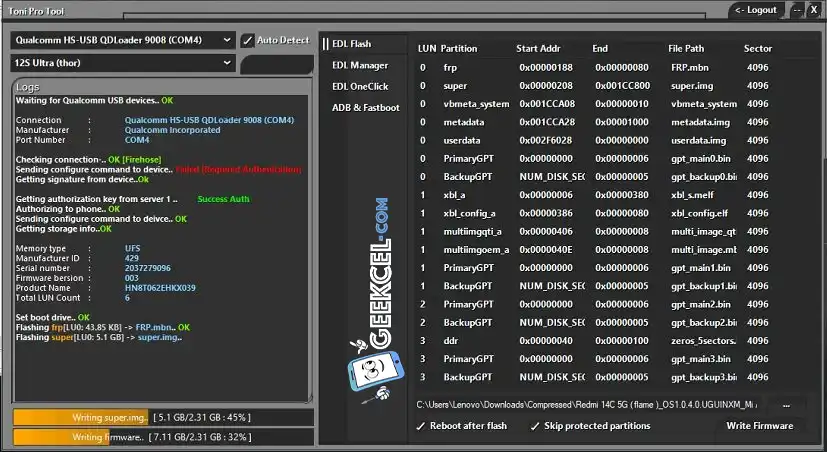Screen dimensions: 827x452
Task: Click the Logs panel heading
Action: [x=27, y=87]
